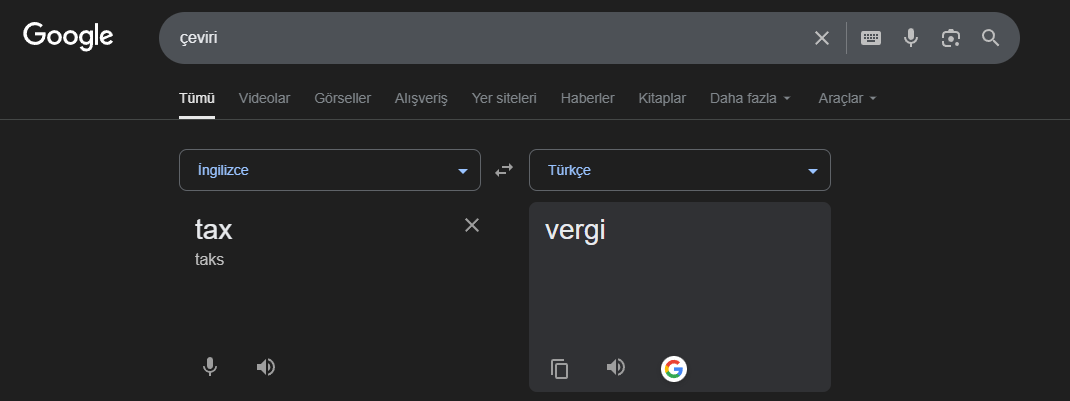Swap source and target languages
This screenshot has height=401, width=1070.
[x=504, y=170]
